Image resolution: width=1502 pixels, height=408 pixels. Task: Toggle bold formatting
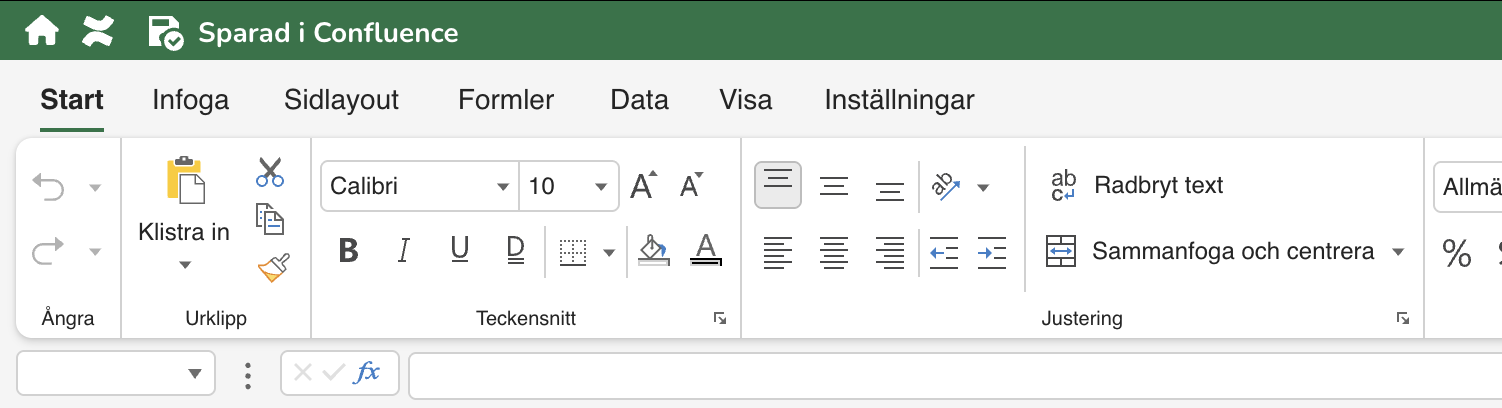[x=348, y=251]
